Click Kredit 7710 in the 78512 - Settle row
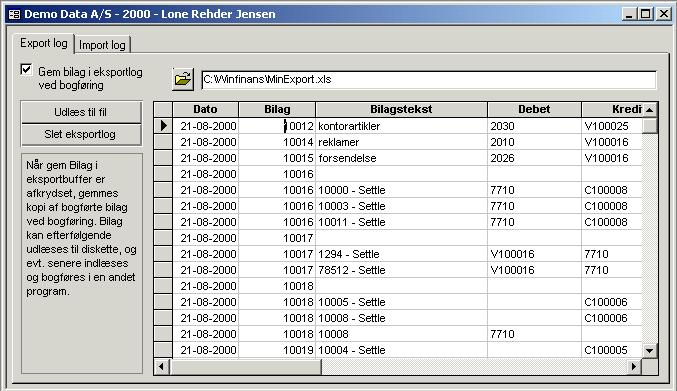Screen dimensions: 677x391 (612, 270)
